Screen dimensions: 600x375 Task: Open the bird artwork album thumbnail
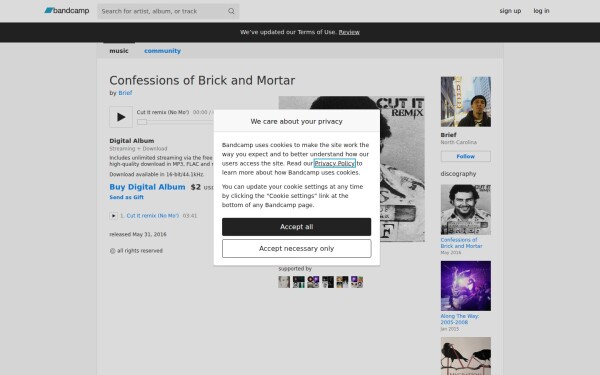click(x=466, y=356)
